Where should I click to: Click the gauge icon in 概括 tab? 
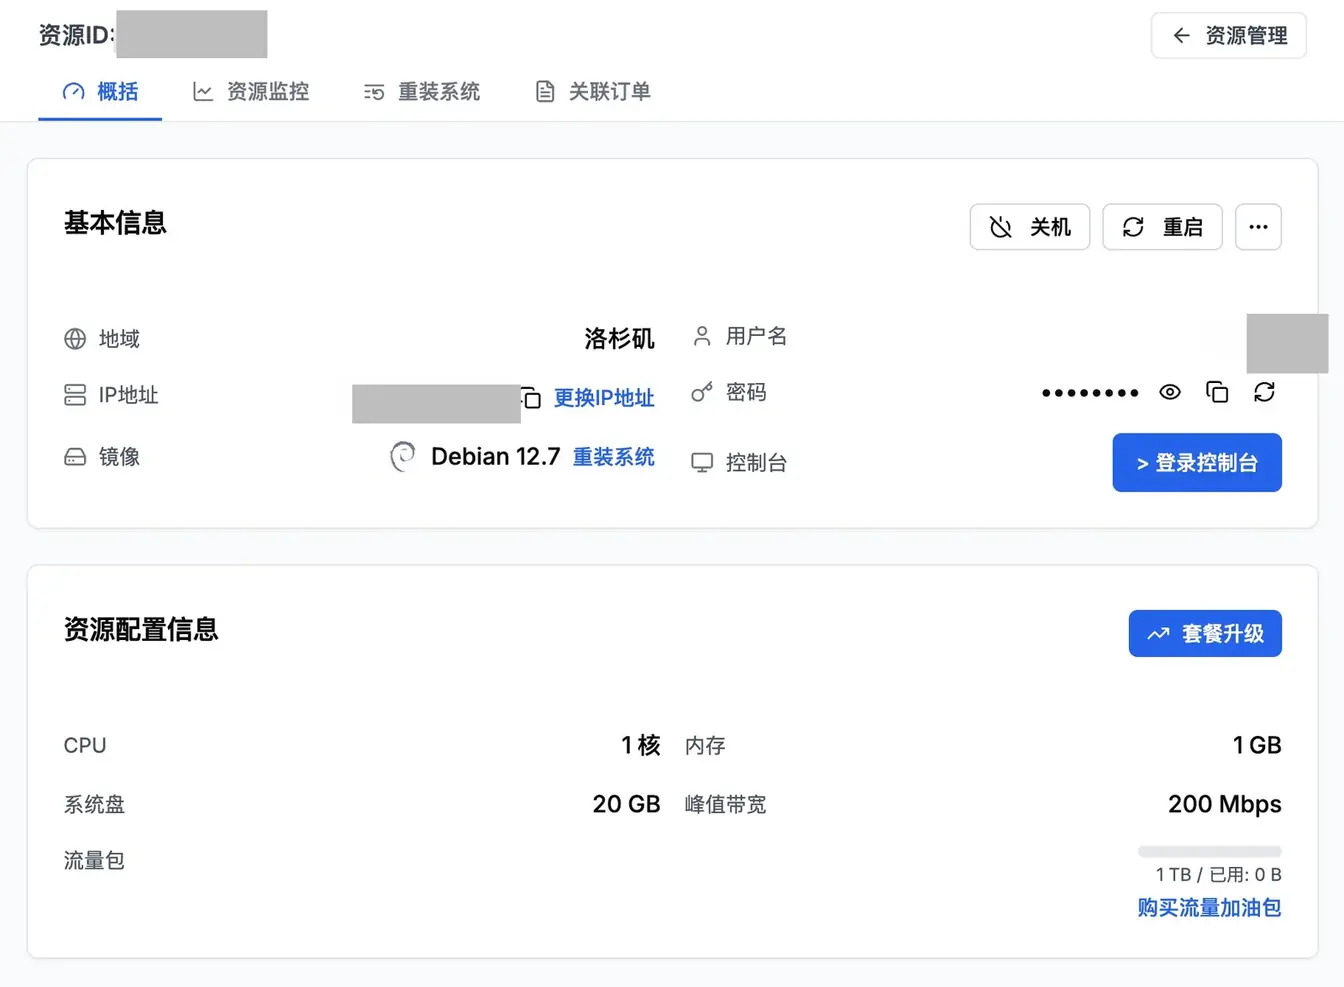[73, 92]
